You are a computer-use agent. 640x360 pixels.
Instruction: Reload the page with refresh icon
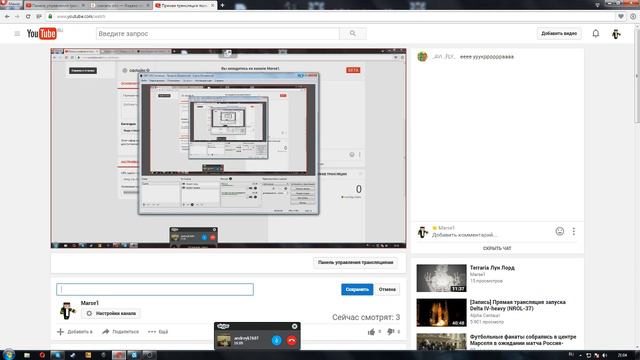click(x=28, y=16)
